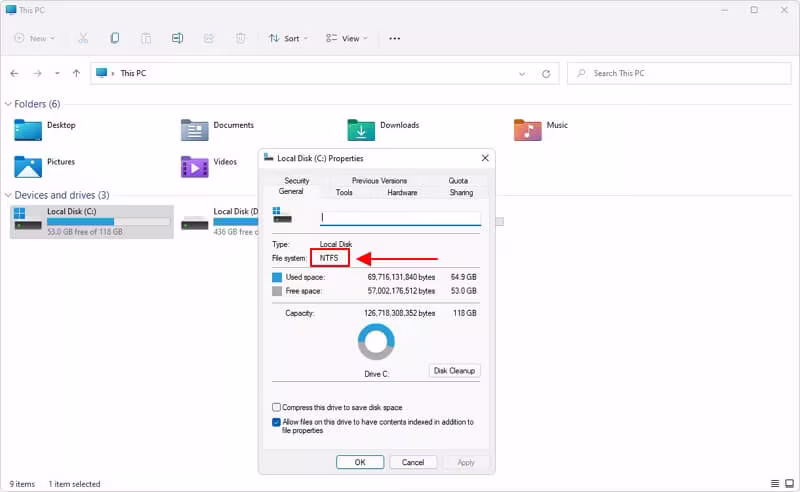Click the NTFS file system value

click(x=329, y=258)
